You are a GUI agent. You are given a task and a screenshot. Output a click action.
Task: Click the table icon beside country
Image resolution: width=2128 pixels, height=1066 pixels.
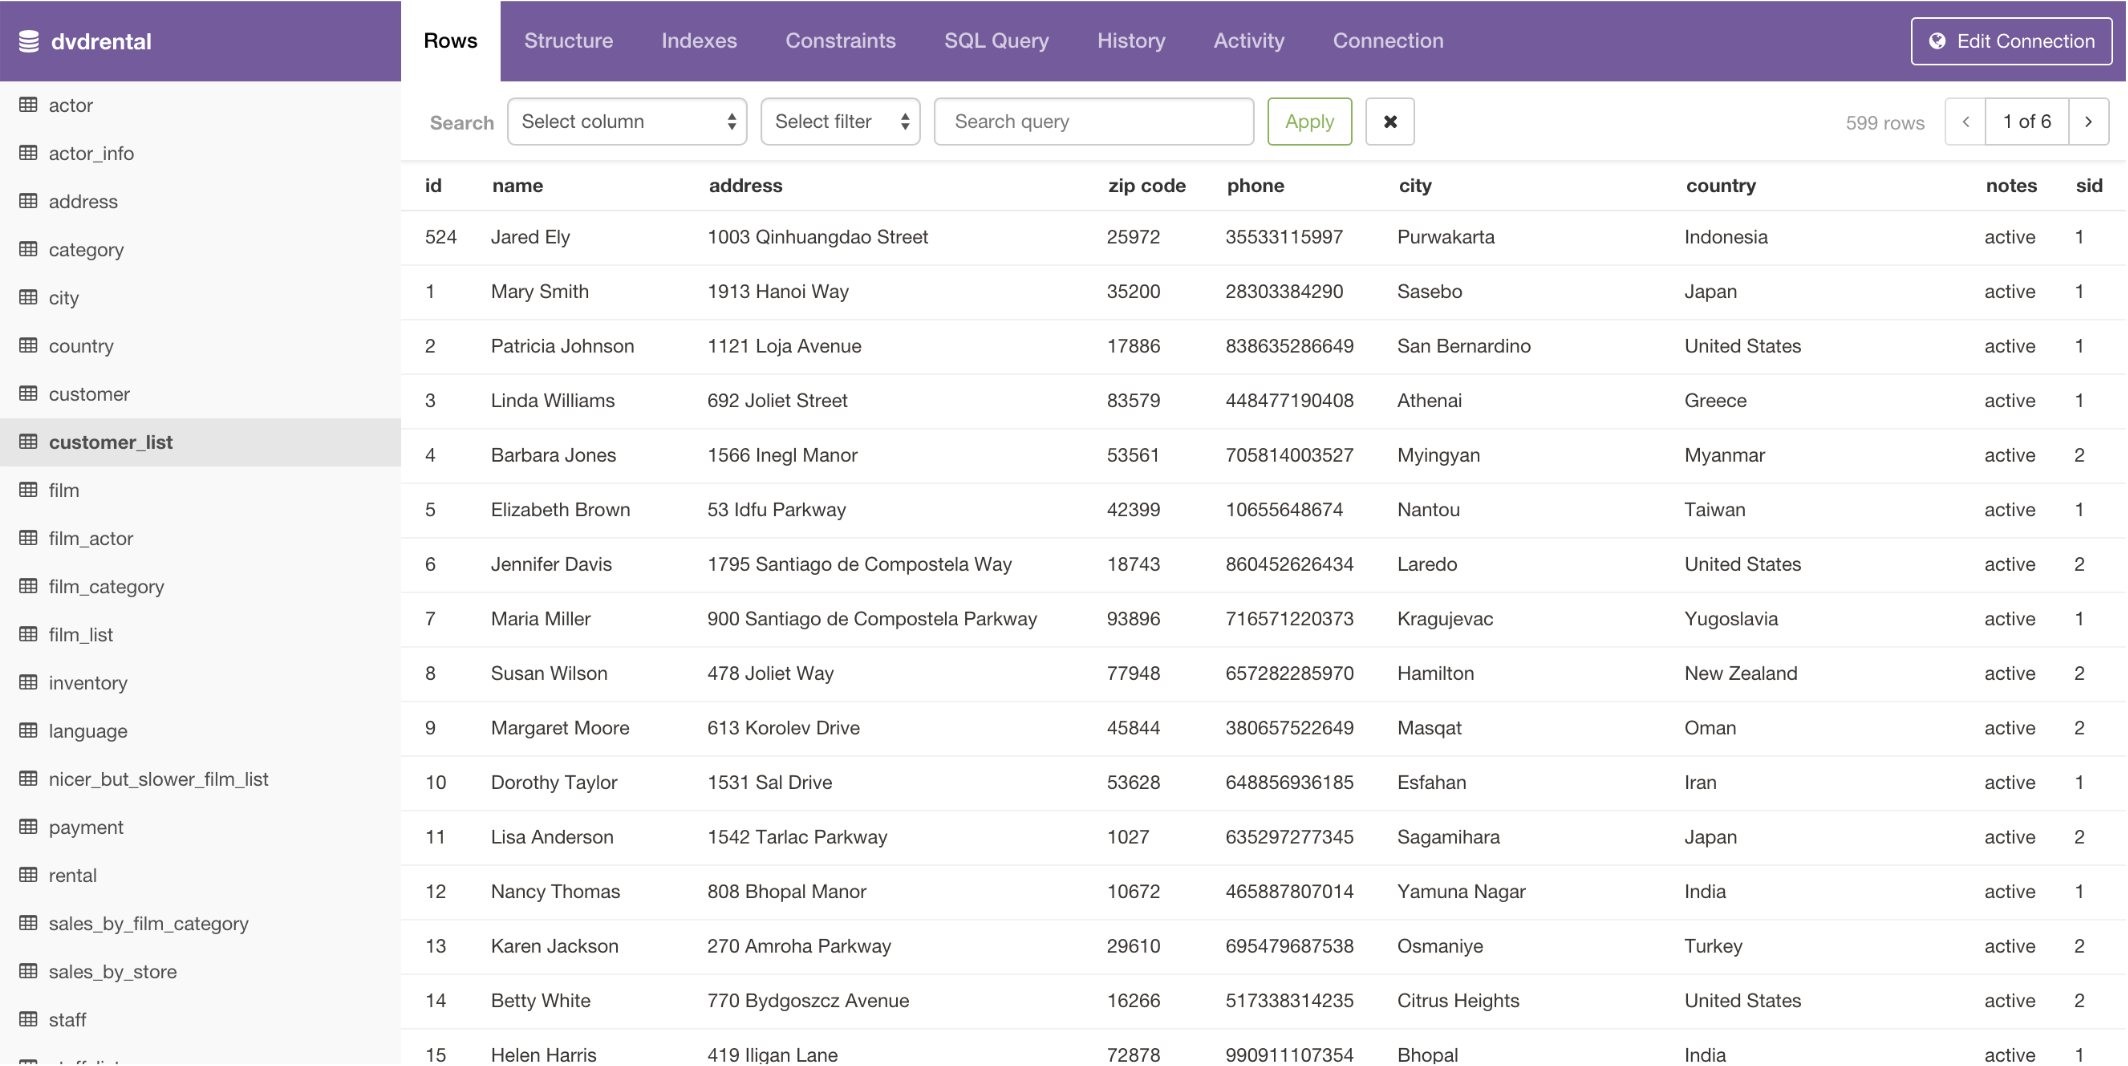click(x=28, y=345)
